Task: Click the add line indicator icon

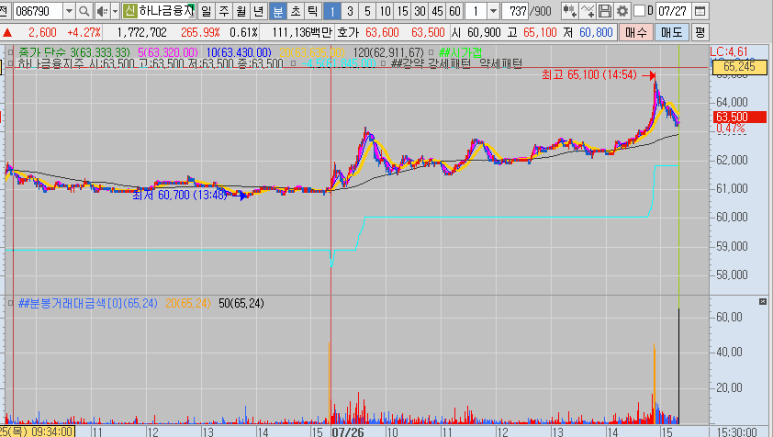Action: pos(587,11)
